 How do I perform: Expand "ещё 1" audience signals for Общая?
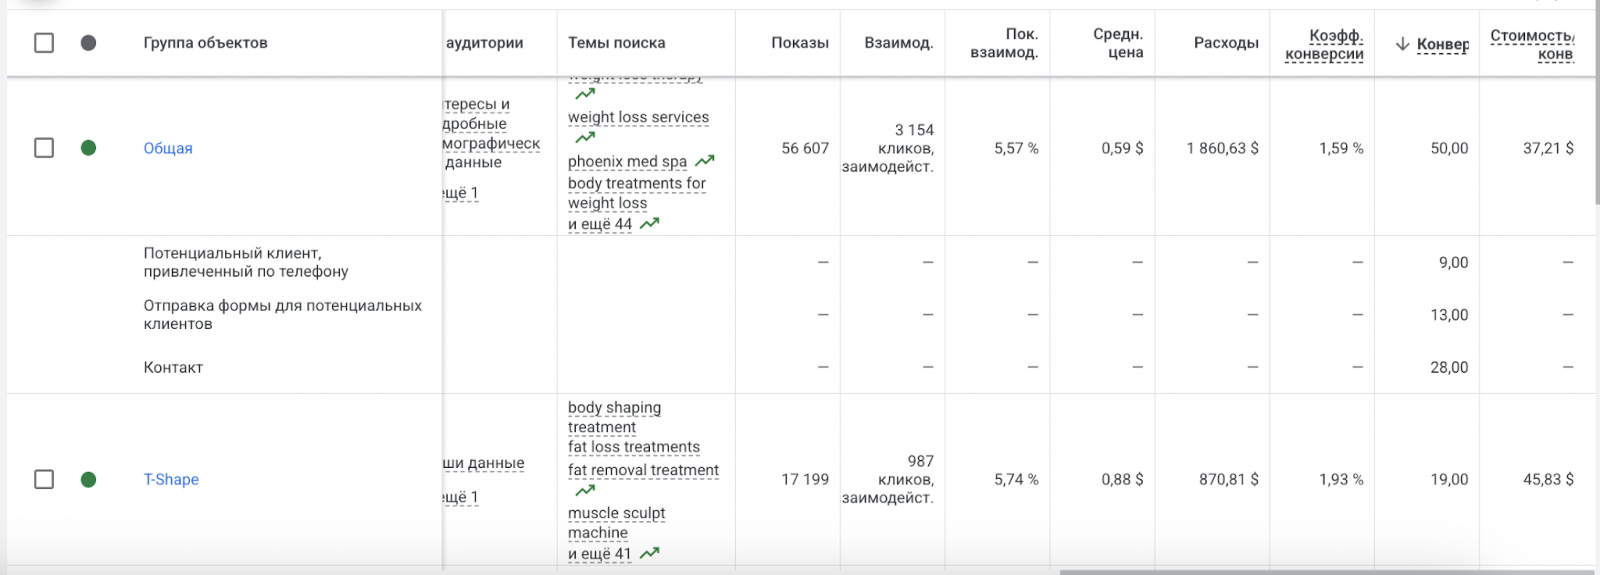(461, 193)
